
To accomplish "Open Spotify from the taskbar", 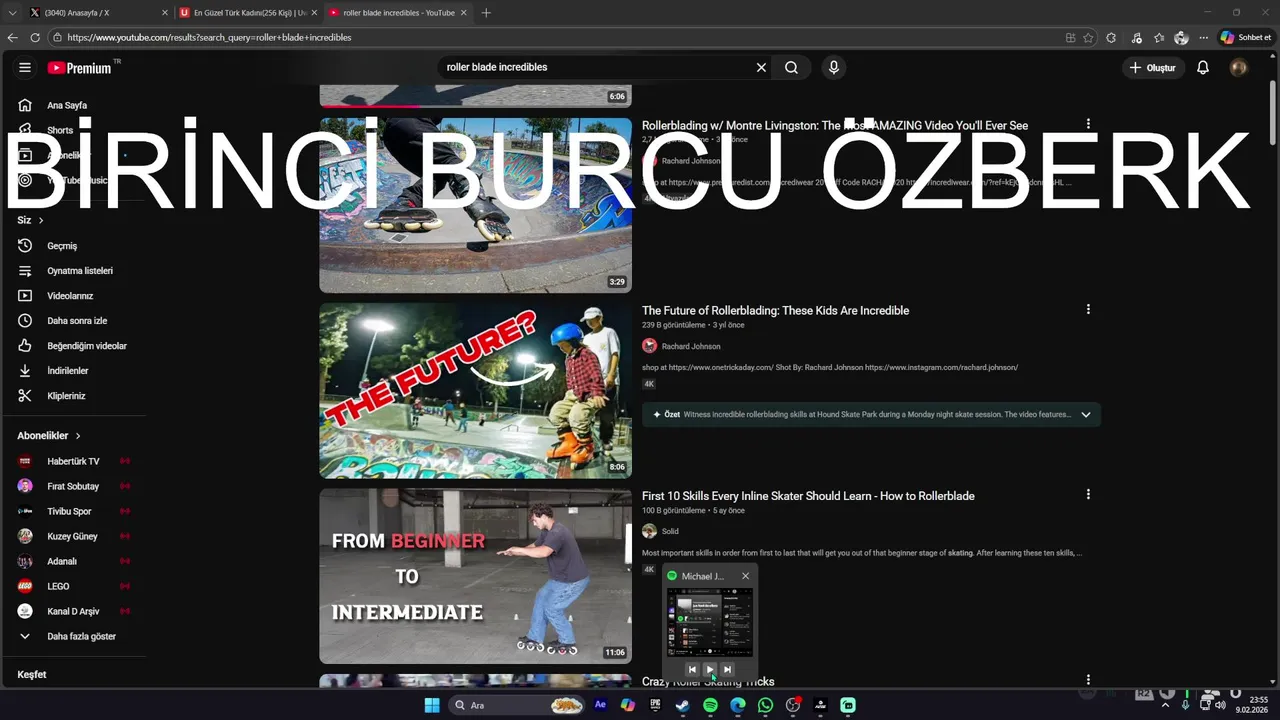I will tap(710, 705).
